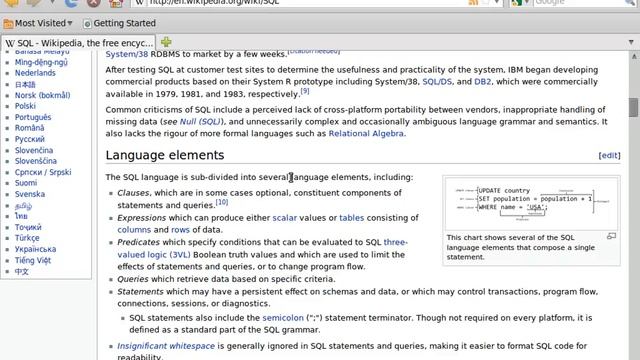Viewport: 640px width, 360px height.
Task: Click the edit link for Language elements
Action: [609, 156]
